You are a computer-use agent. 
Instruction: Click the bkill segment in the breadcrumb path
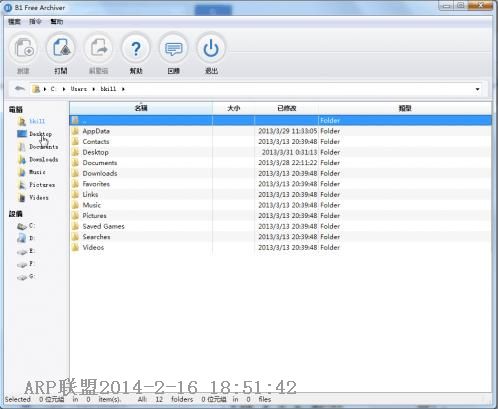tap(108, 89)
